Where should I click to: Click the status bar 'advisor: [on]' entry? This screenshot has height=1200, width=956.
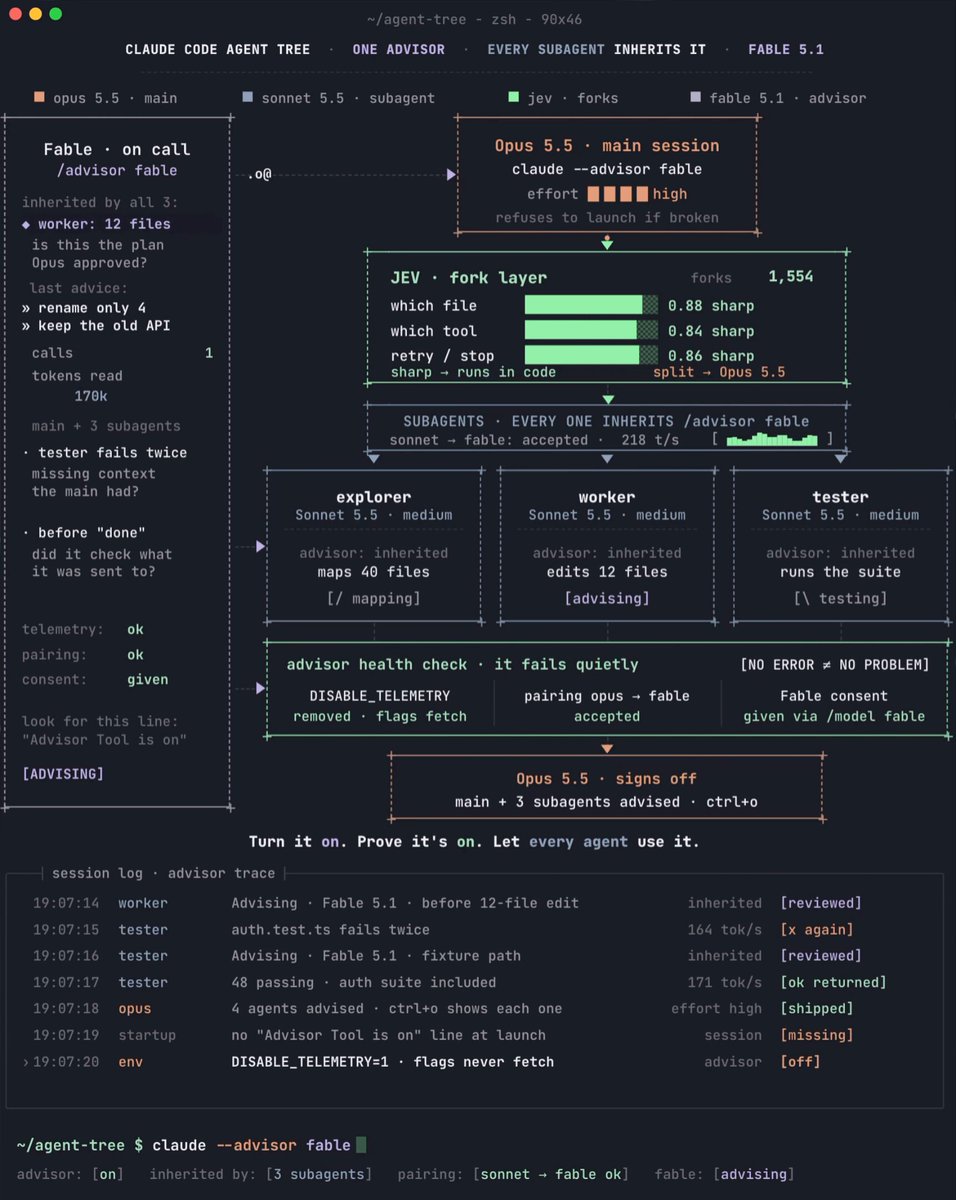(71, 1174)
